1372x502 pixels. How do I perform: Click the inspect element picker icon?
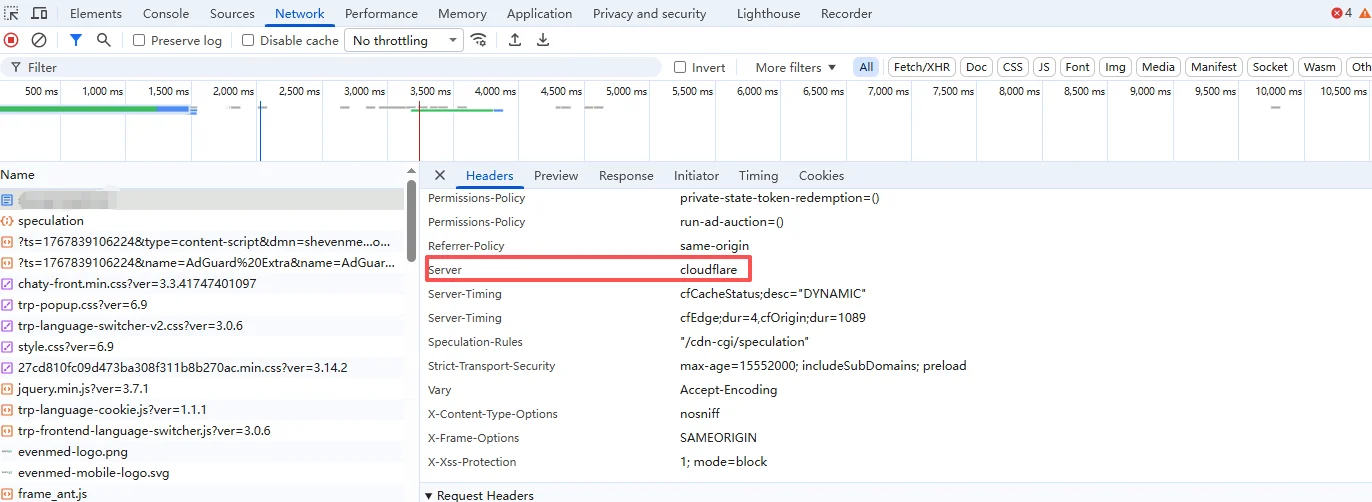point(12,14)
